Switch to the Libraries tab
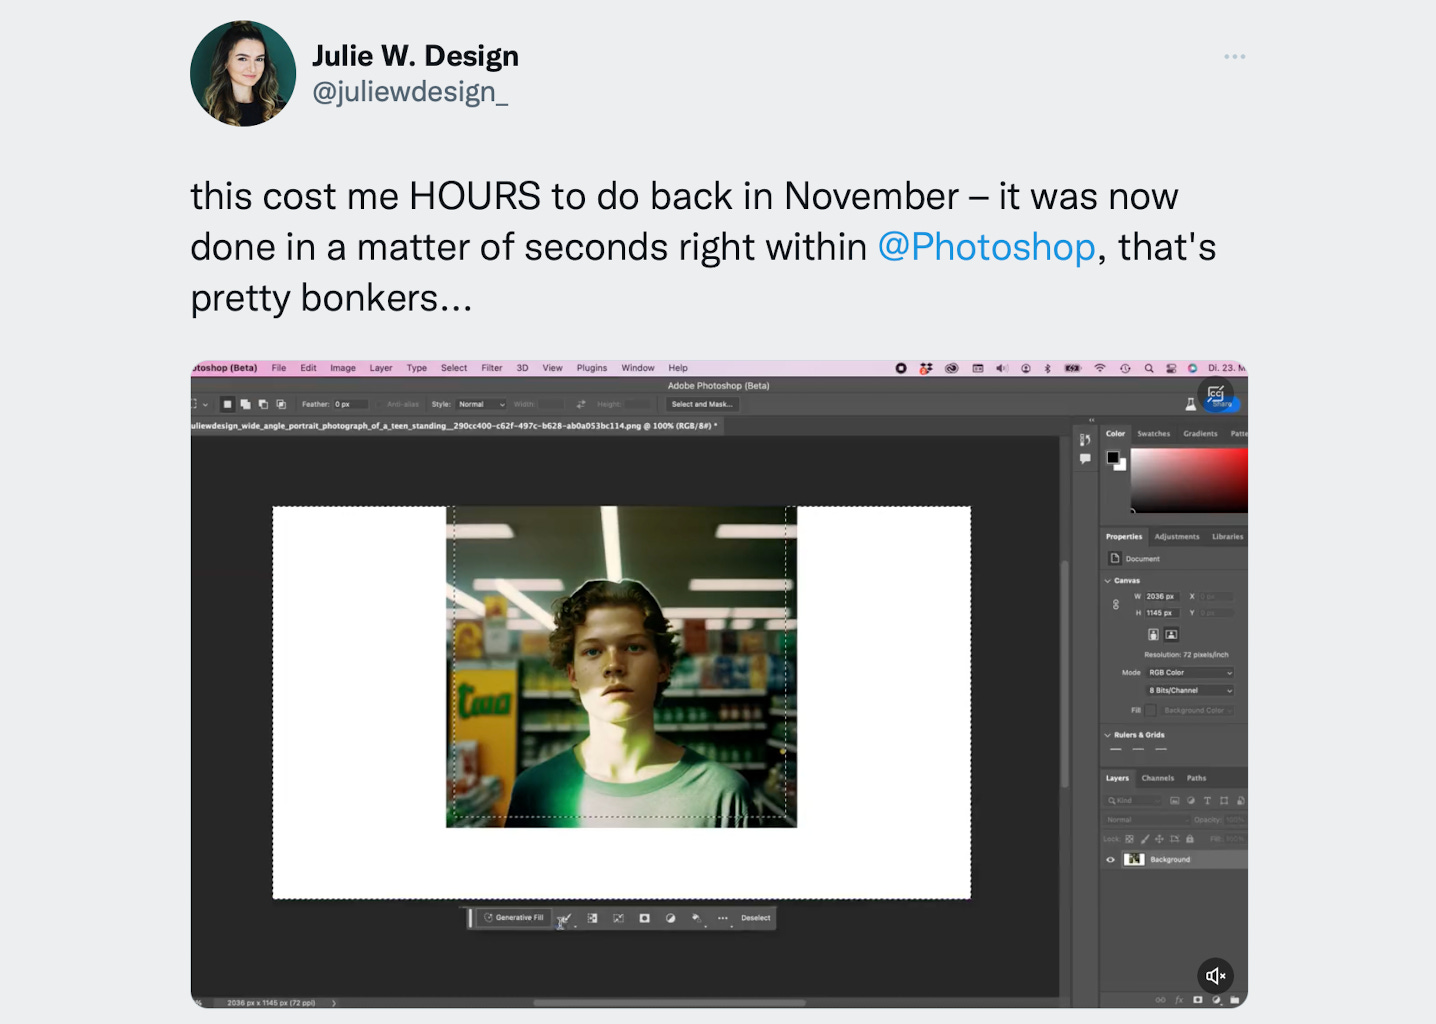The height and width of the screenshot is (1024, 1436). (x=1228, y=537)
